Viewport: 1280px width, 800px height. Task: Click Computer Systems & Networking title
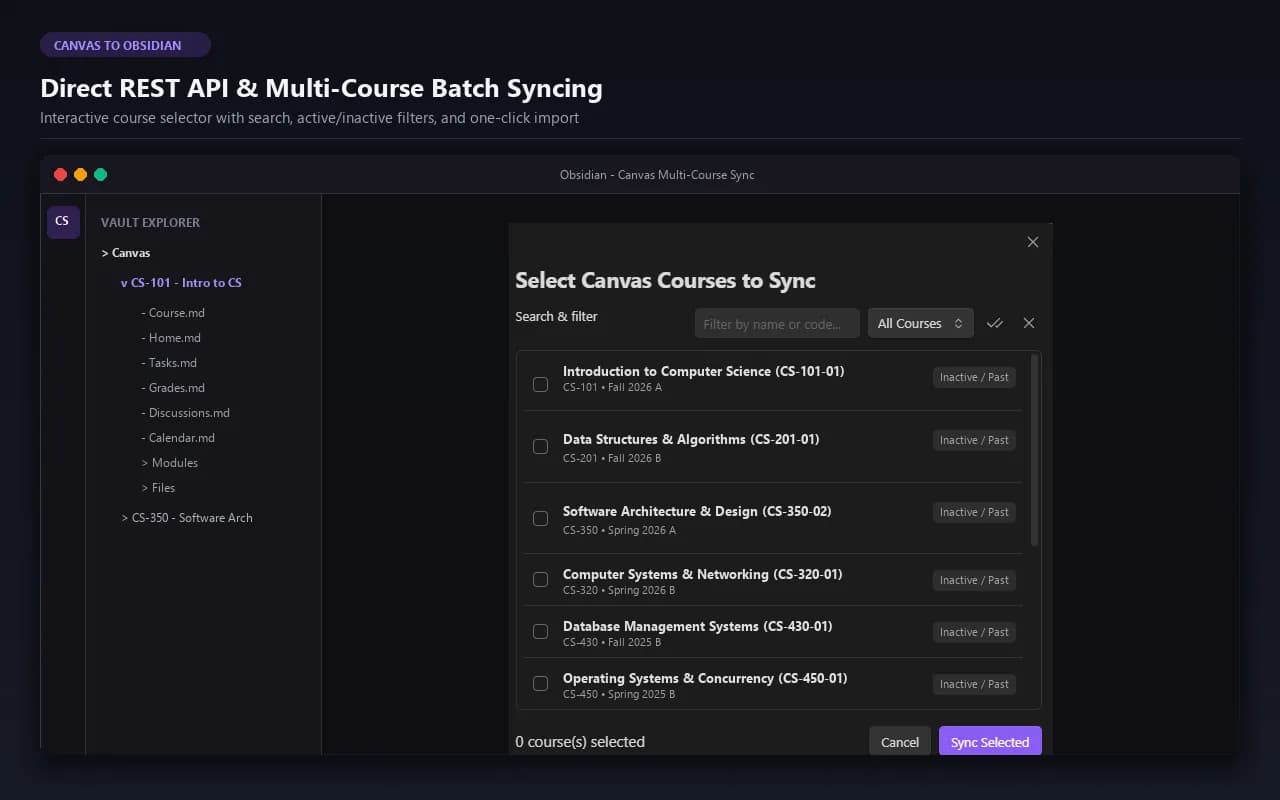pos(703,574)
